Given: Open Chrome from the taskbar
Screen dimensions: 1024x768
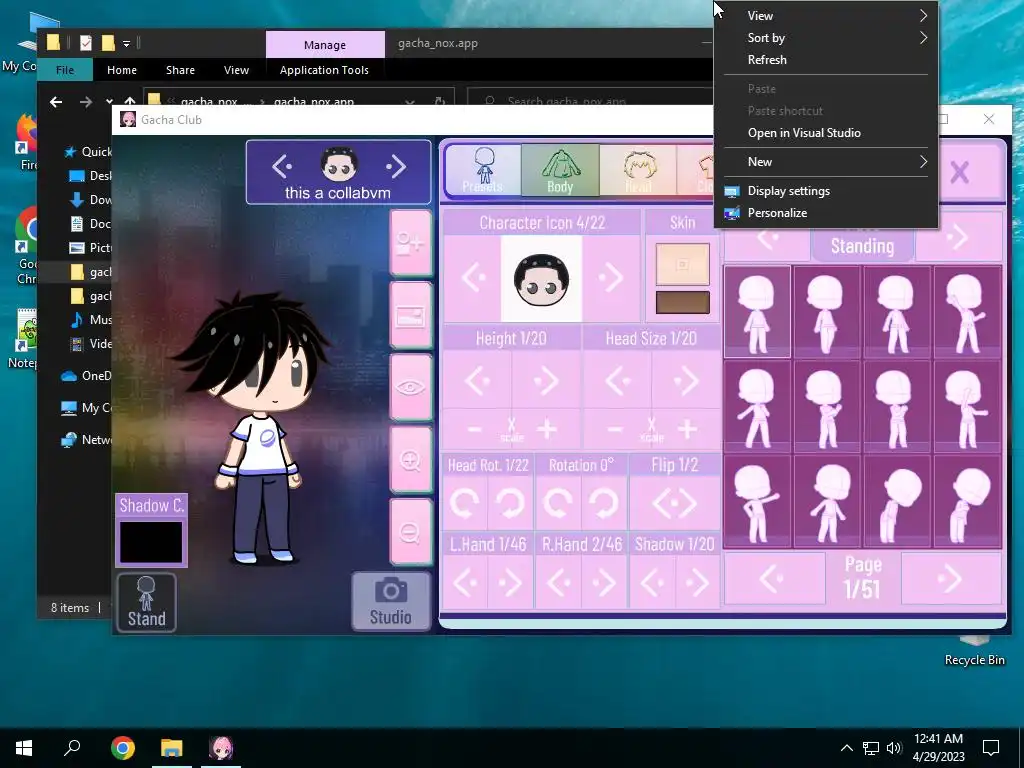Looking at the screenshot, I should pyautogui.click(x=123, y=748).
